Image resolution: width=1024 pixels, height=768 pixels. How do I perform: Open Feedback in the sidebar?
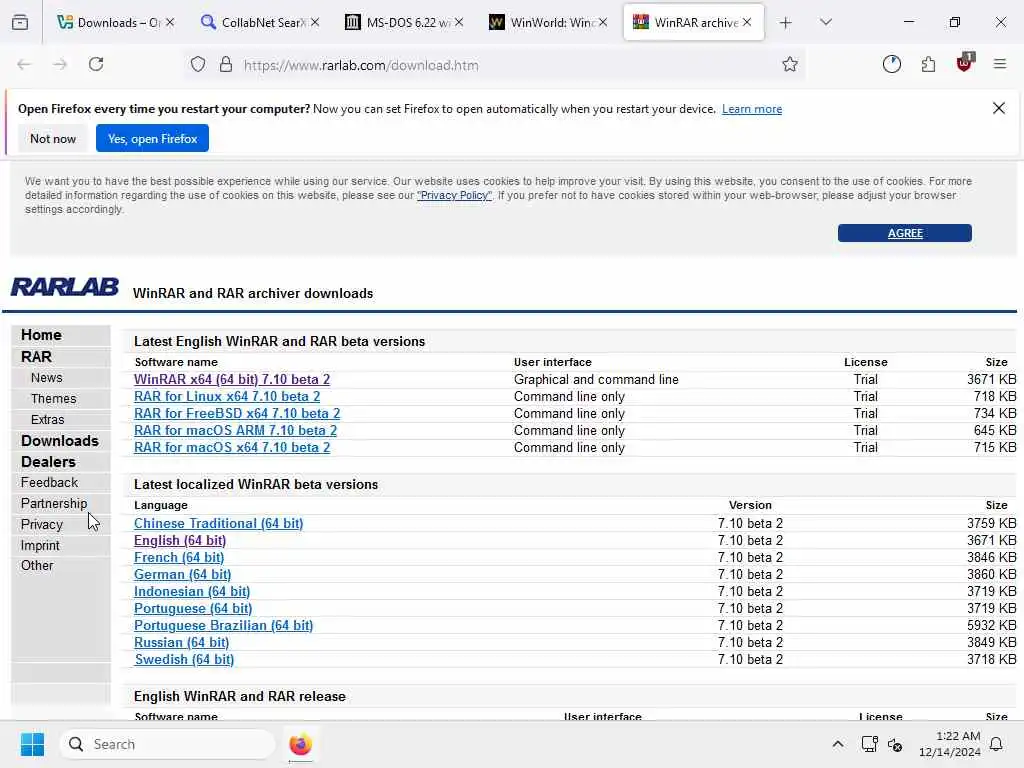[49, 483]
